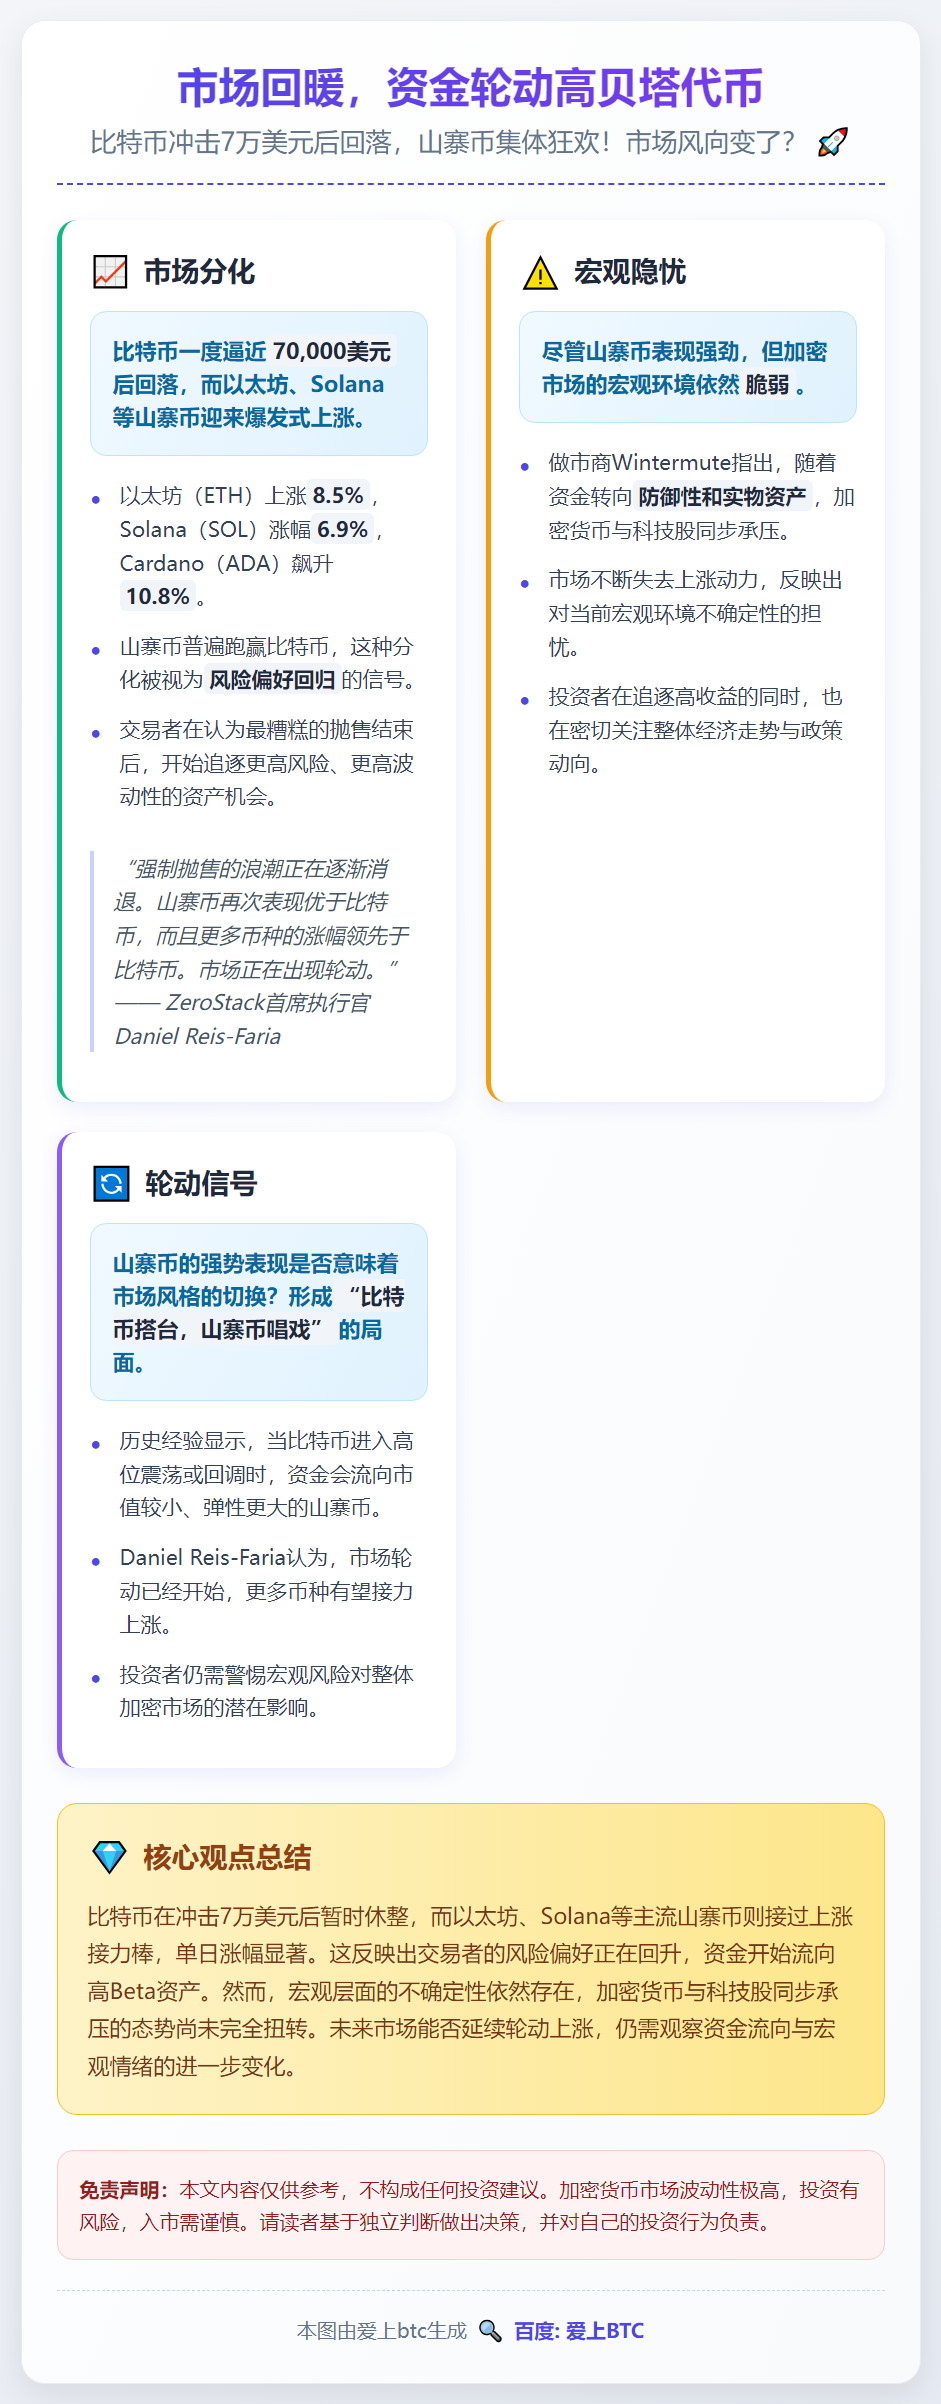
Task: Click the refresh arrows icon beside 轮动信号
Action: point(111,1184)
